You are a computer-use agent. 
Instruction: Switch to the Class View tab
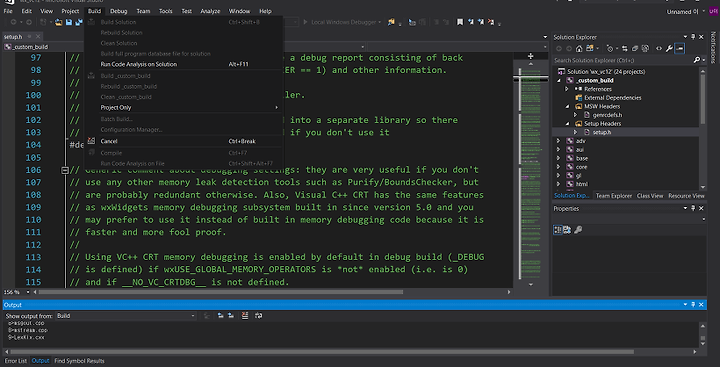point(650,196)
